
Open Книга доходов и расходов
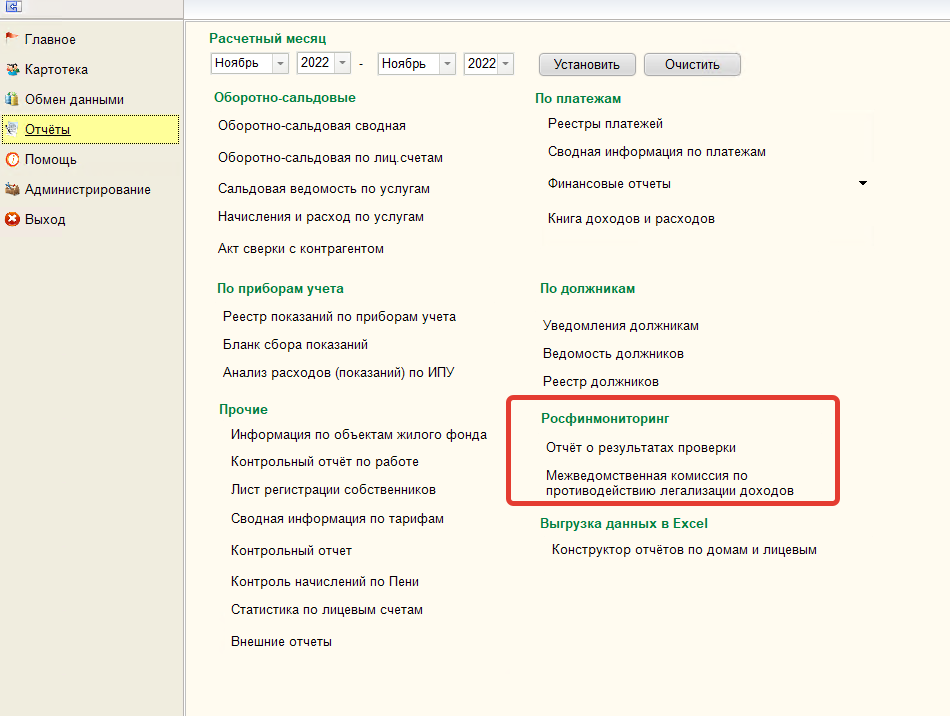pos(631,219)
